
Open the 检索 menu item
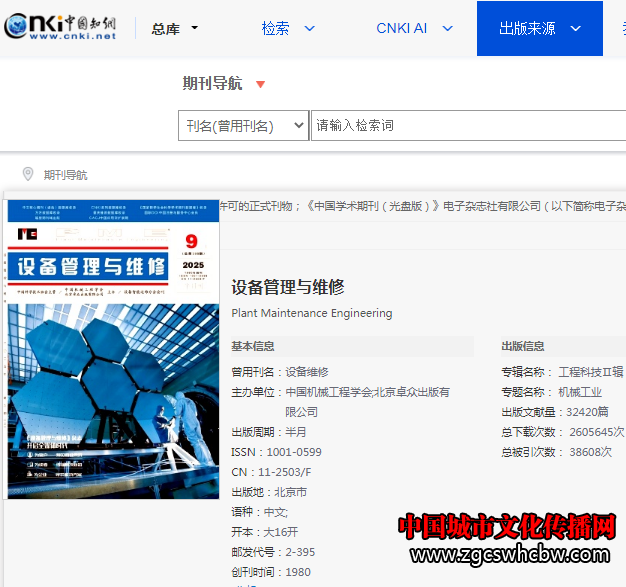tap(276, 28)
